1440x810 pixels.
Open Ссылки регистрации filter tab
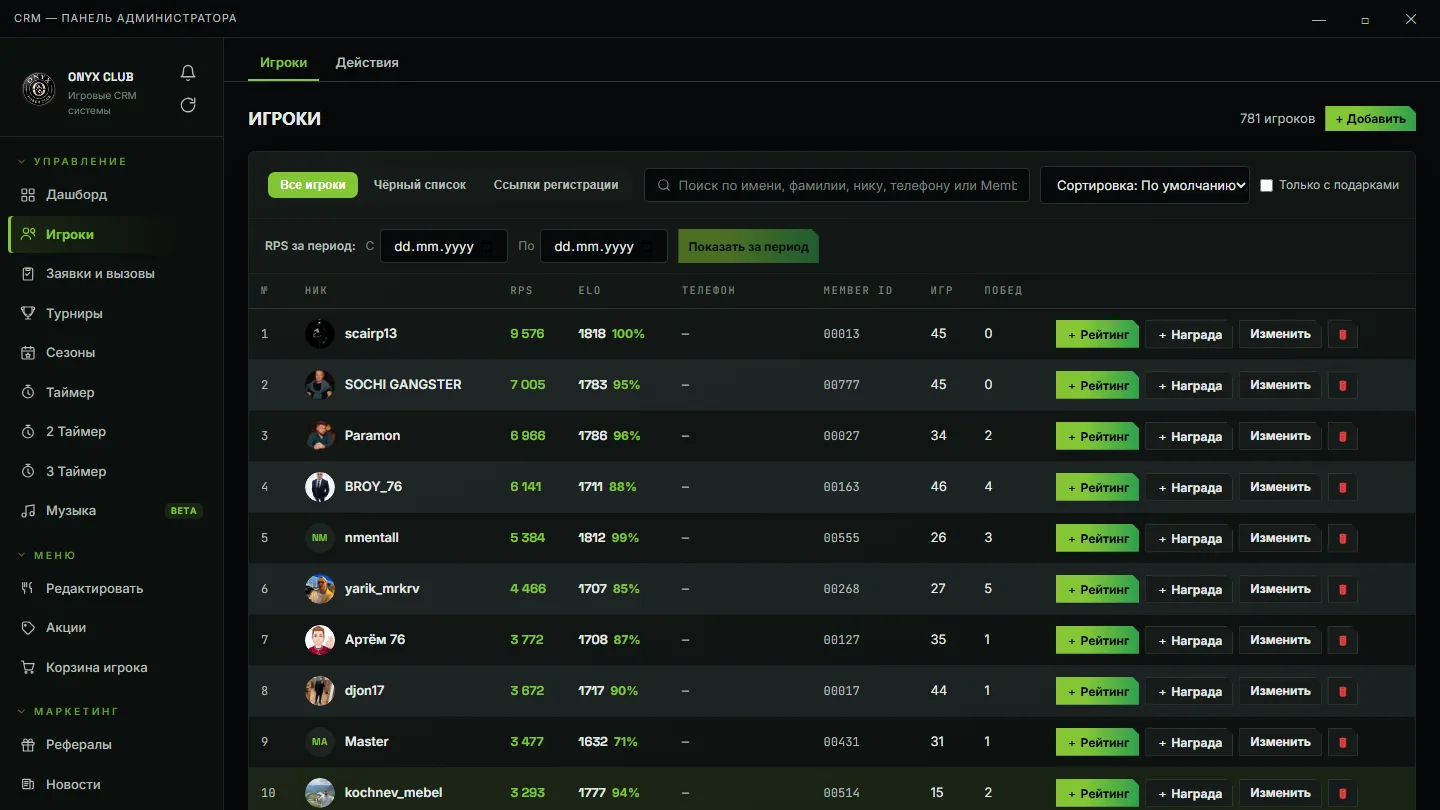pyautogui.click(x=556, y=185)
